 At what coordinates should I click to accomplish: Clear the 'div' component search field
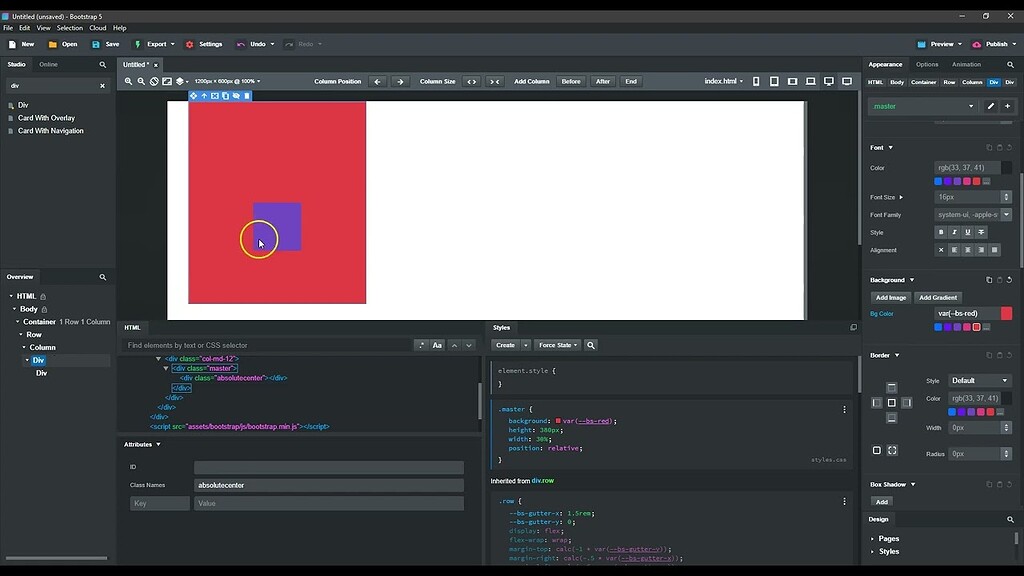click(x=103, y=86)
